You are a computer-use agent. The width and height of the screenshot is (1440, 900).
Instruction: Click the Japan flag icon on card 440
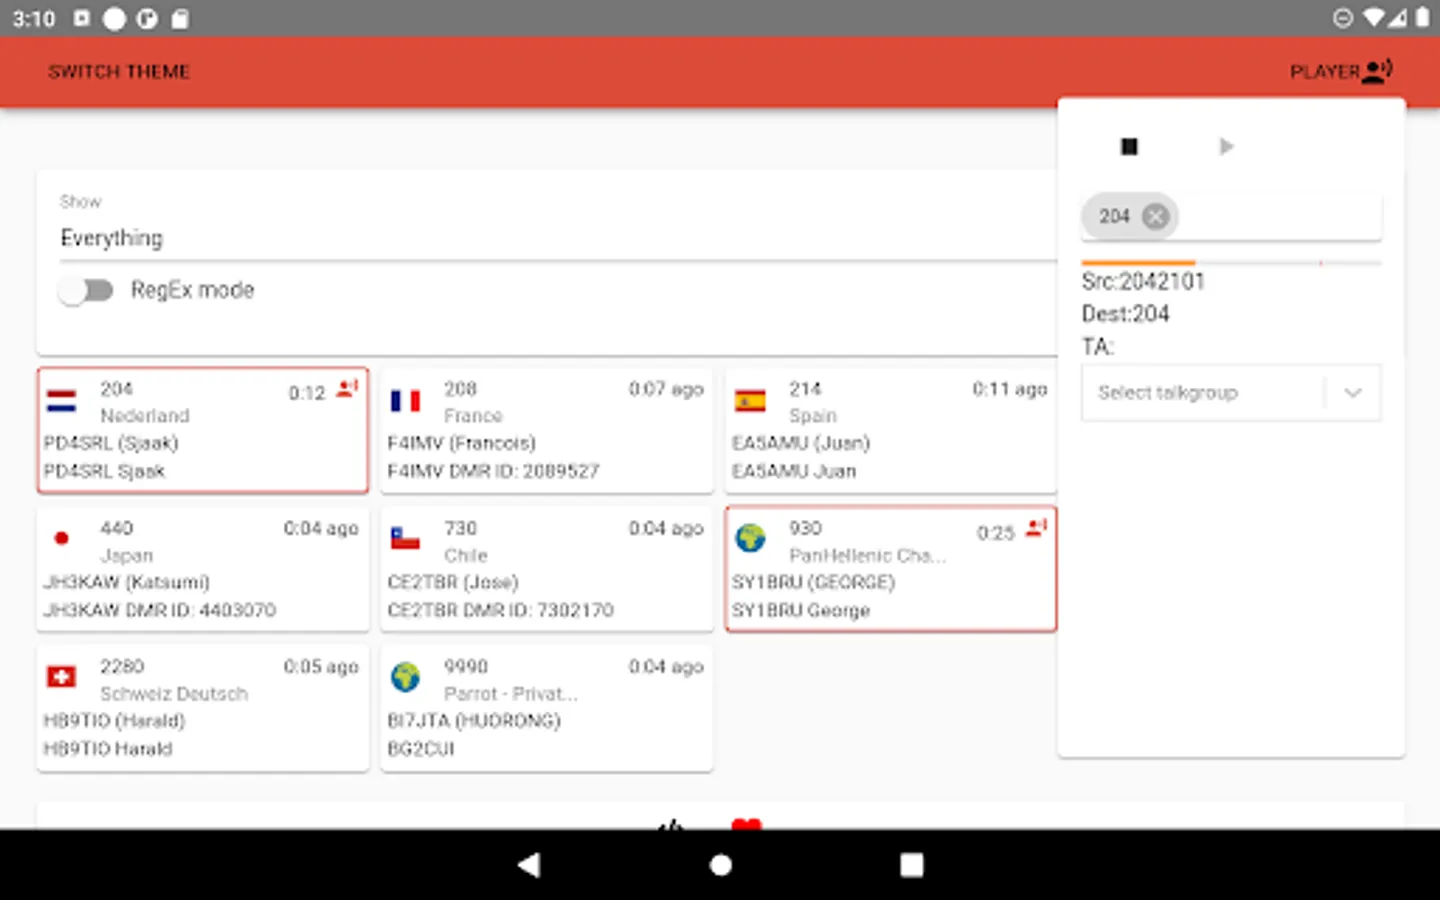coord(62,538)
